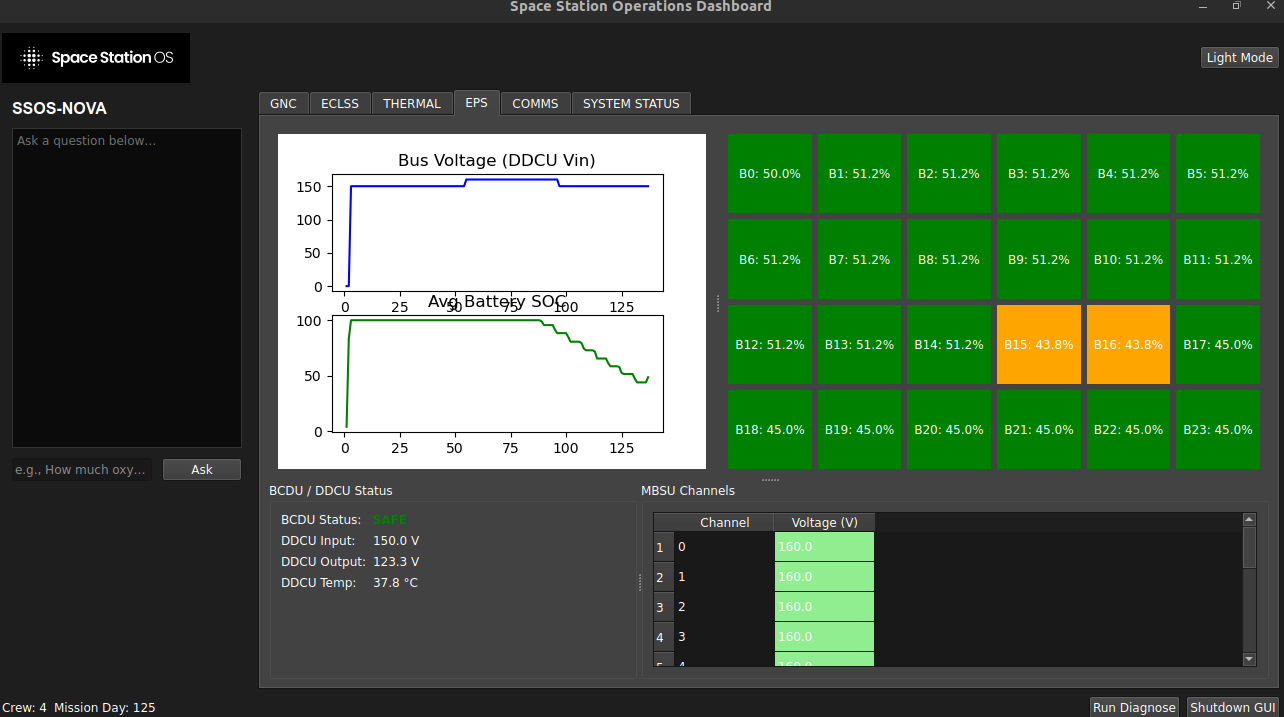Screen dimensions: 1284x717
Task: Select the THERMAL tab
Action: (412, 103)
